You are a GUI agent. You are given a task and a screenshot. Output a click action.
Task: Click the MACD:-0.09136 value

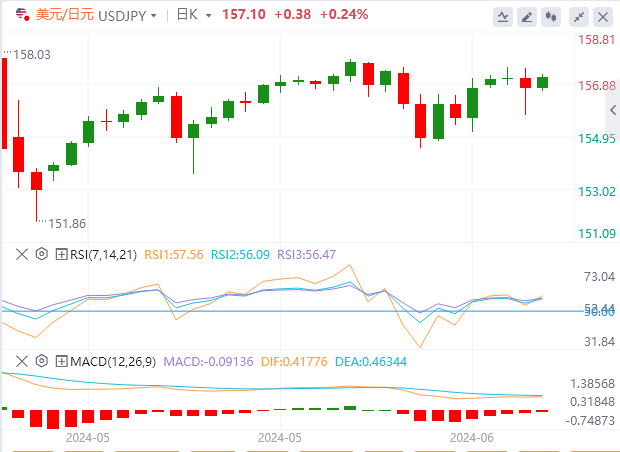(208, 362)
